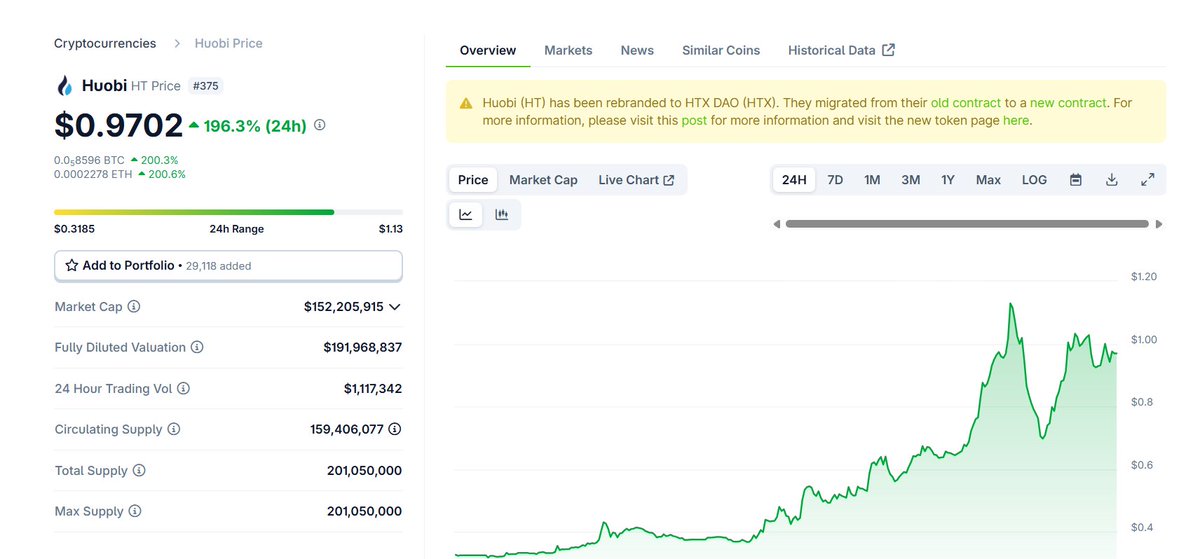This screenshot has height=559, width=1200.
Task: Click the Huobi flame logo icon
Action: point(65,86)
